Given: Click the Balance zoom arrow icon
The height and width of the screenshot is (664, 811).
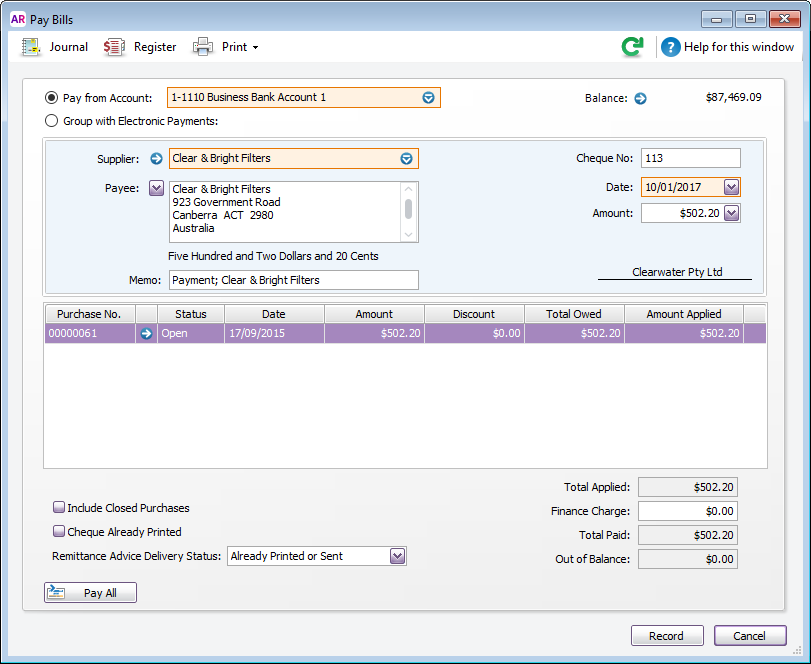Looking at the screenshot, I should click(641, 98).
